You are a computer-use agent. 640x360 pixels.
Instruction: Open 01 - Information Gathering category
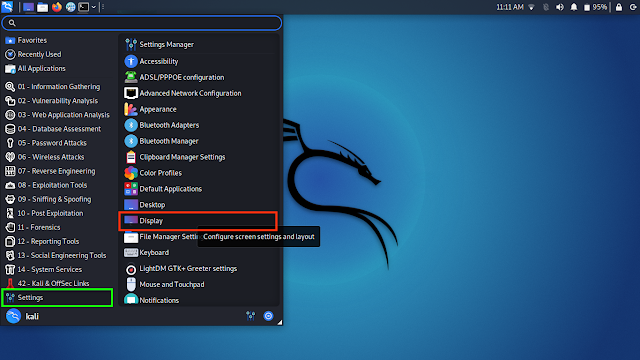click(x=59, y=87)
